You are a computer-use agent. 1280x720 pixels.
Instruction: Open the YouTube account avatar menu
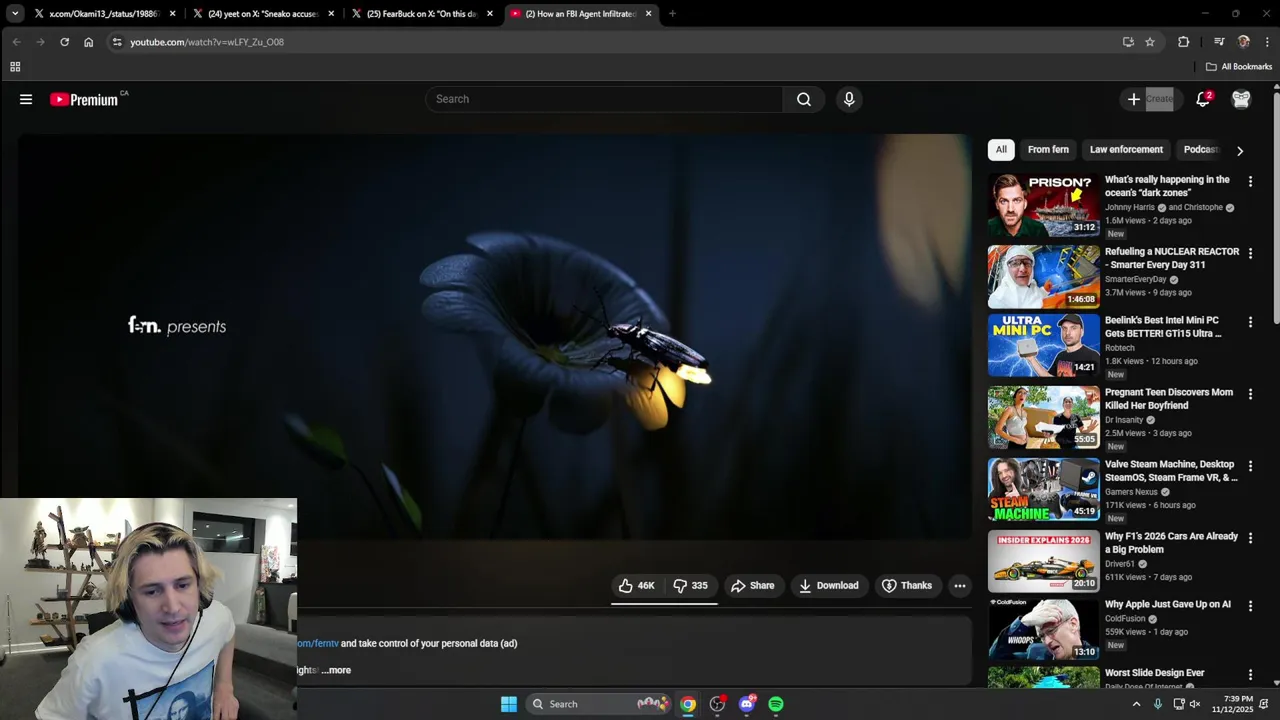(x=1241, y=99)
